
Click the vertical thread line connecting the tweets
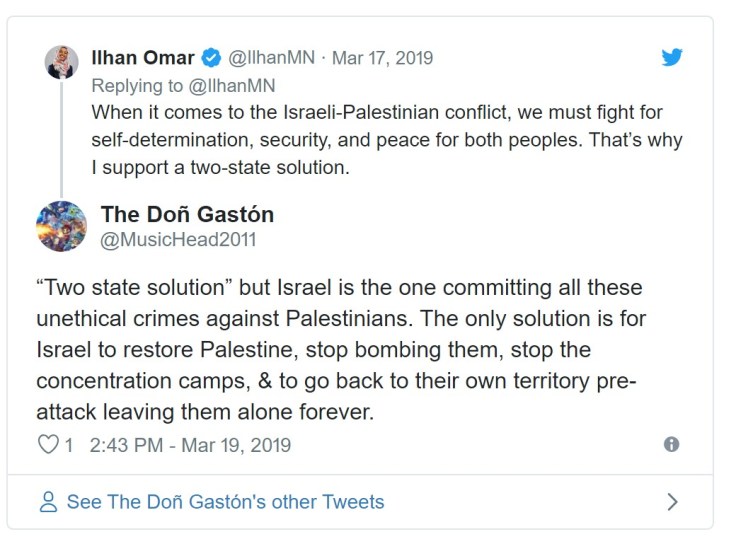61,140
